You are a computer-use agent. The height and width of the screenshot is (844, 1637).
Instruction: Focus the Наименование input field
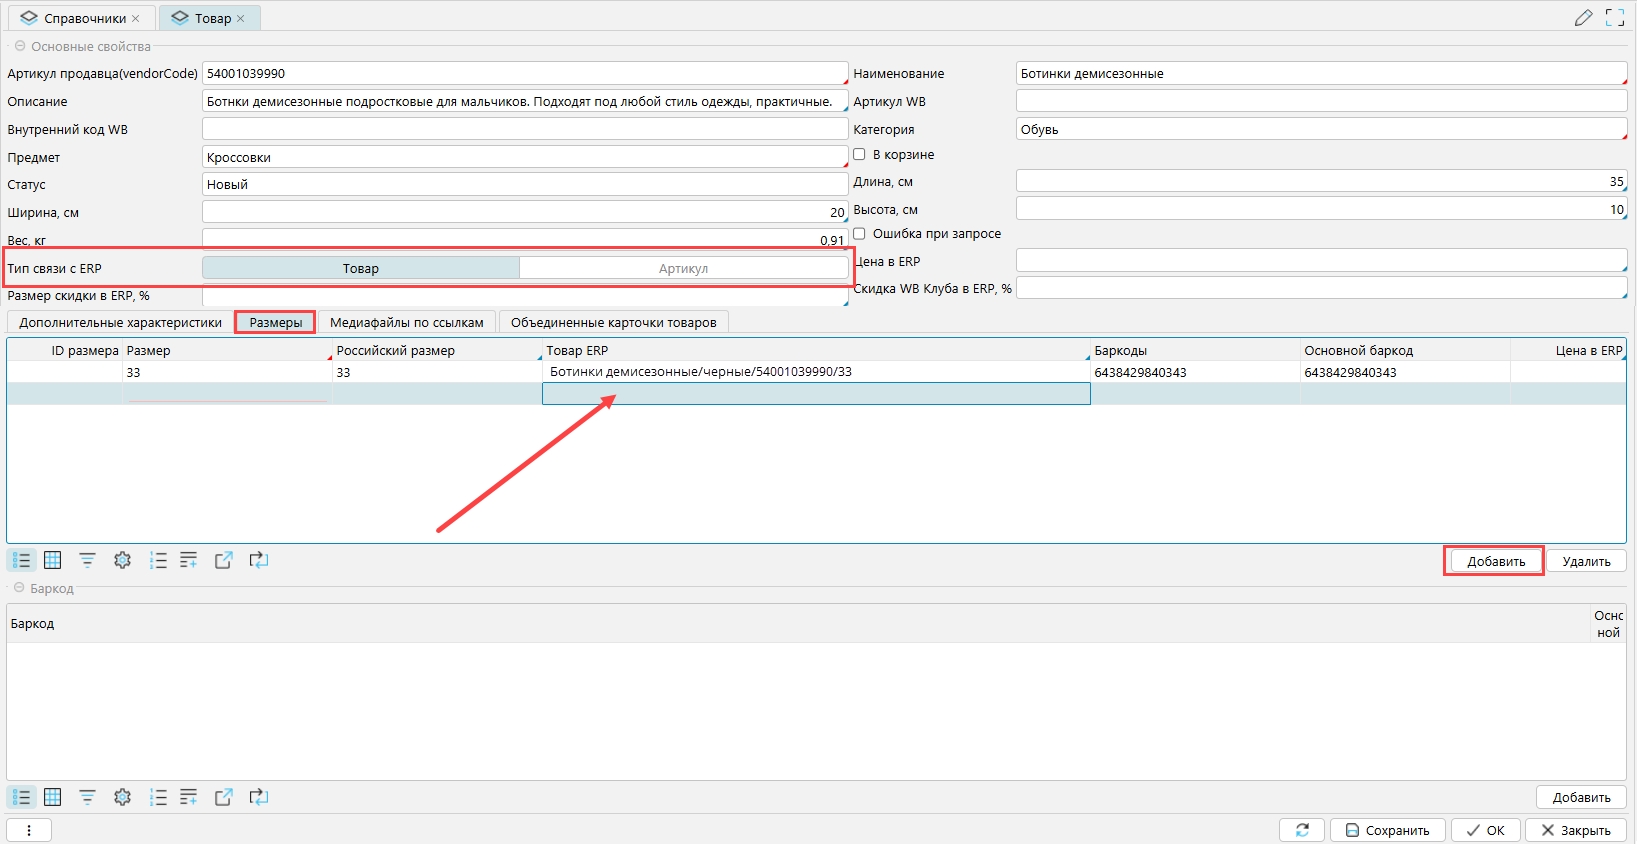[x=1321, y=73]
